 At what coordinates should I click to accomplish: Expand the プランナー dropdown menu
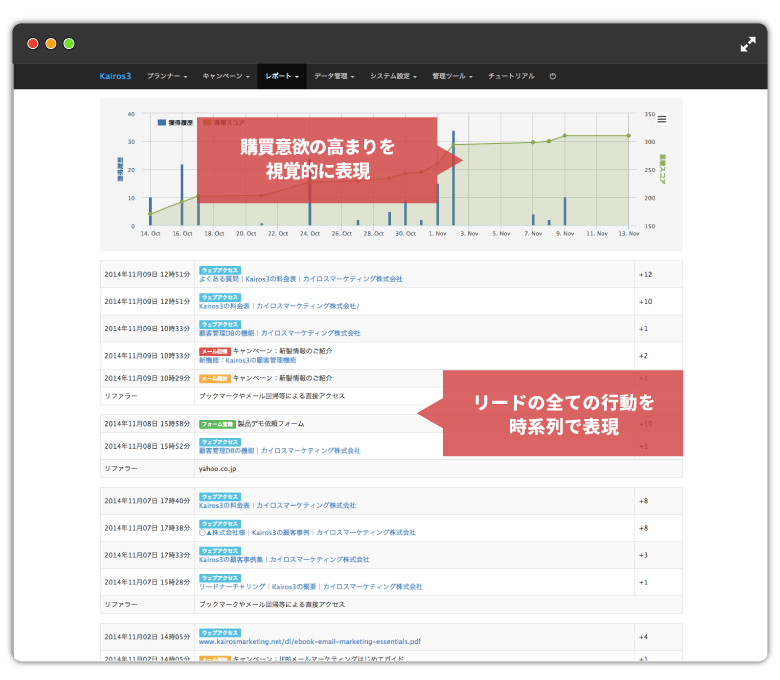pos(167,76)
